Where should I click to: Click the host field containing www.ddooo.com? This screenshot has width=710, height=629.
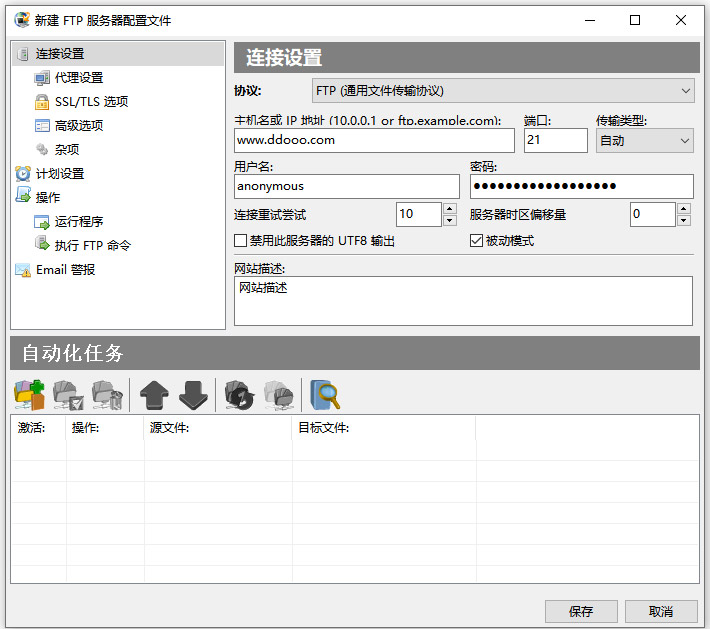point(374,140)
